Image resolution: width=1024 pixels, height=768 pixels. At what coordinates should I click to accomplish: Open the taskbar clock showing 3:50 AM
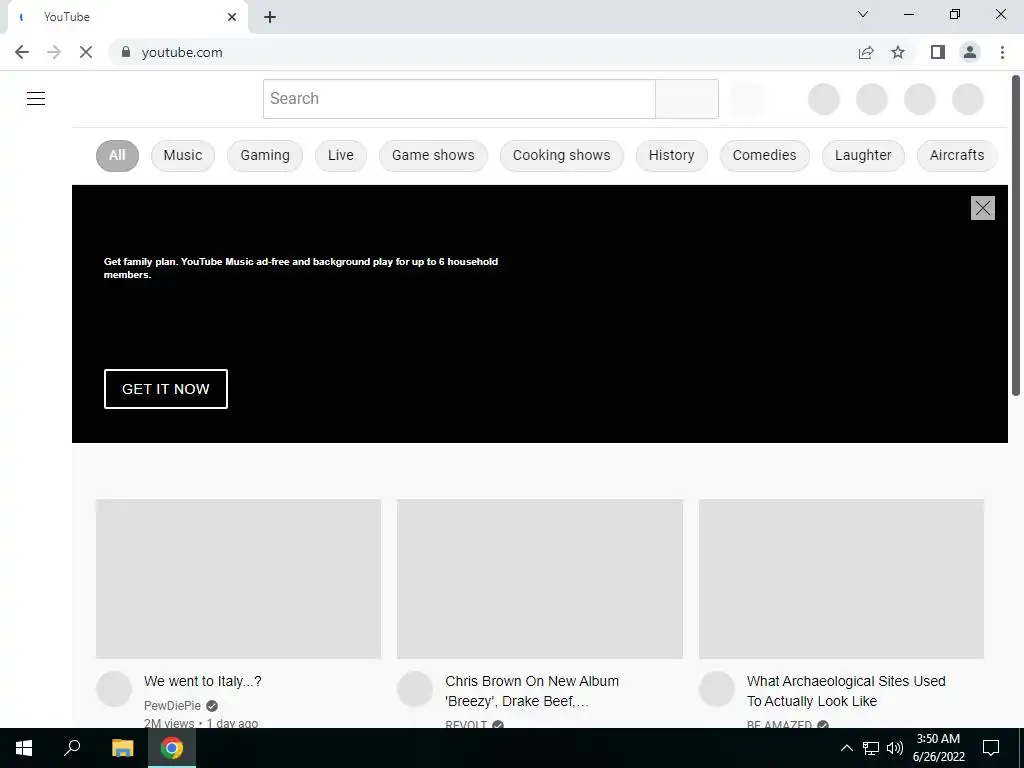pos(938,748)
